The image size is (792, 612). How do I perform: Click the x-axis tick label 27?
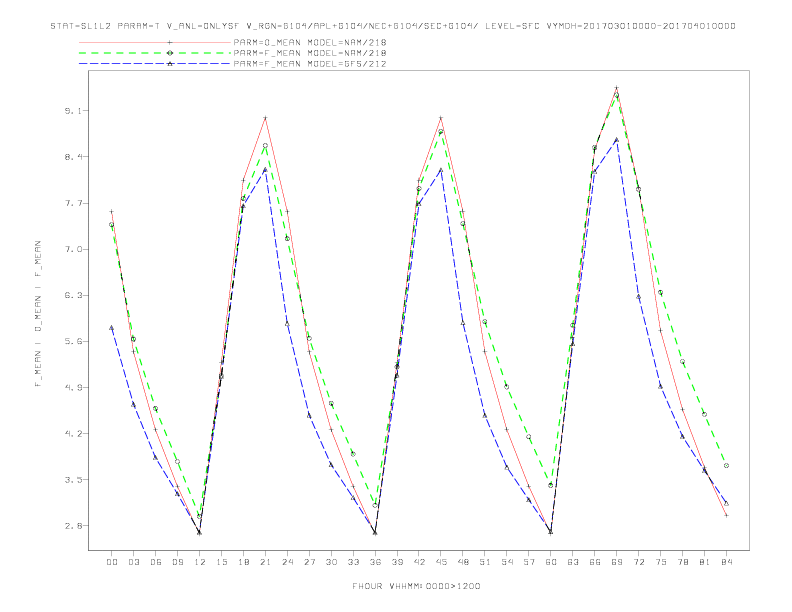309,562
